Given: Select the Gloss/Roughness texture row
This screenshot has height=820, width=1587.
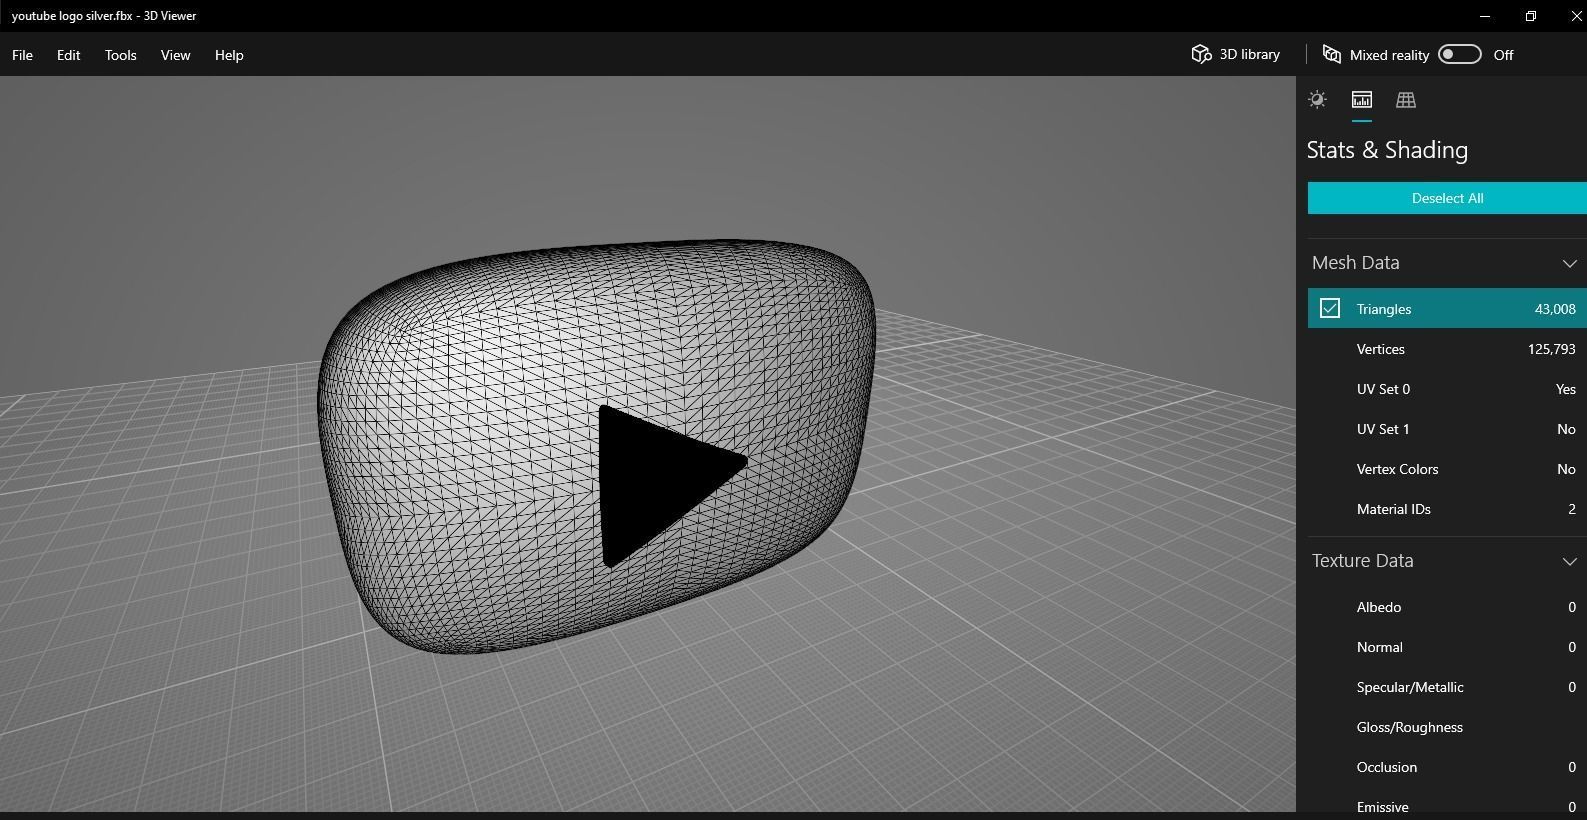Looking at the screenshot, I should click(1447, 727).
